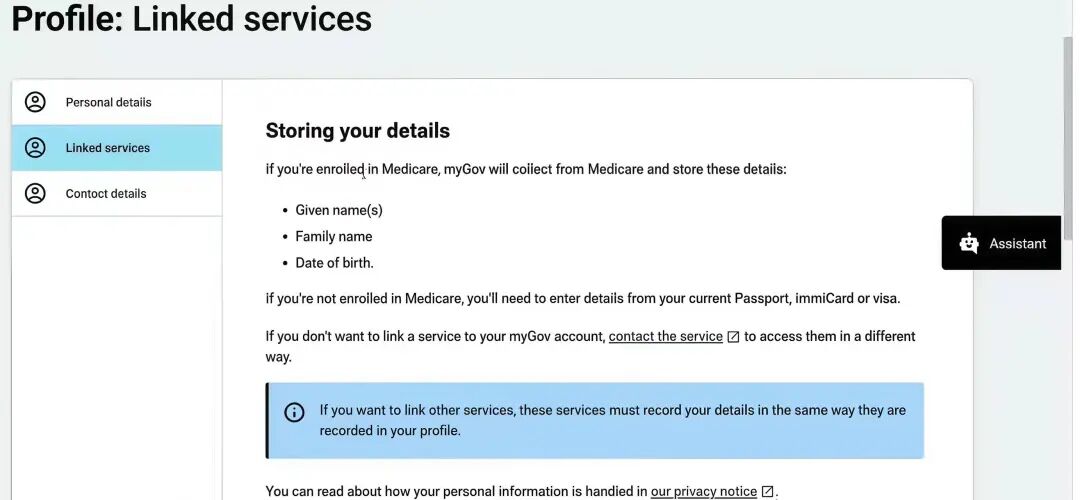Click the "Profile: Linked services" page title
This screenshot has height=500, width=1080.
pyautogui.click(x=192, y=18)
